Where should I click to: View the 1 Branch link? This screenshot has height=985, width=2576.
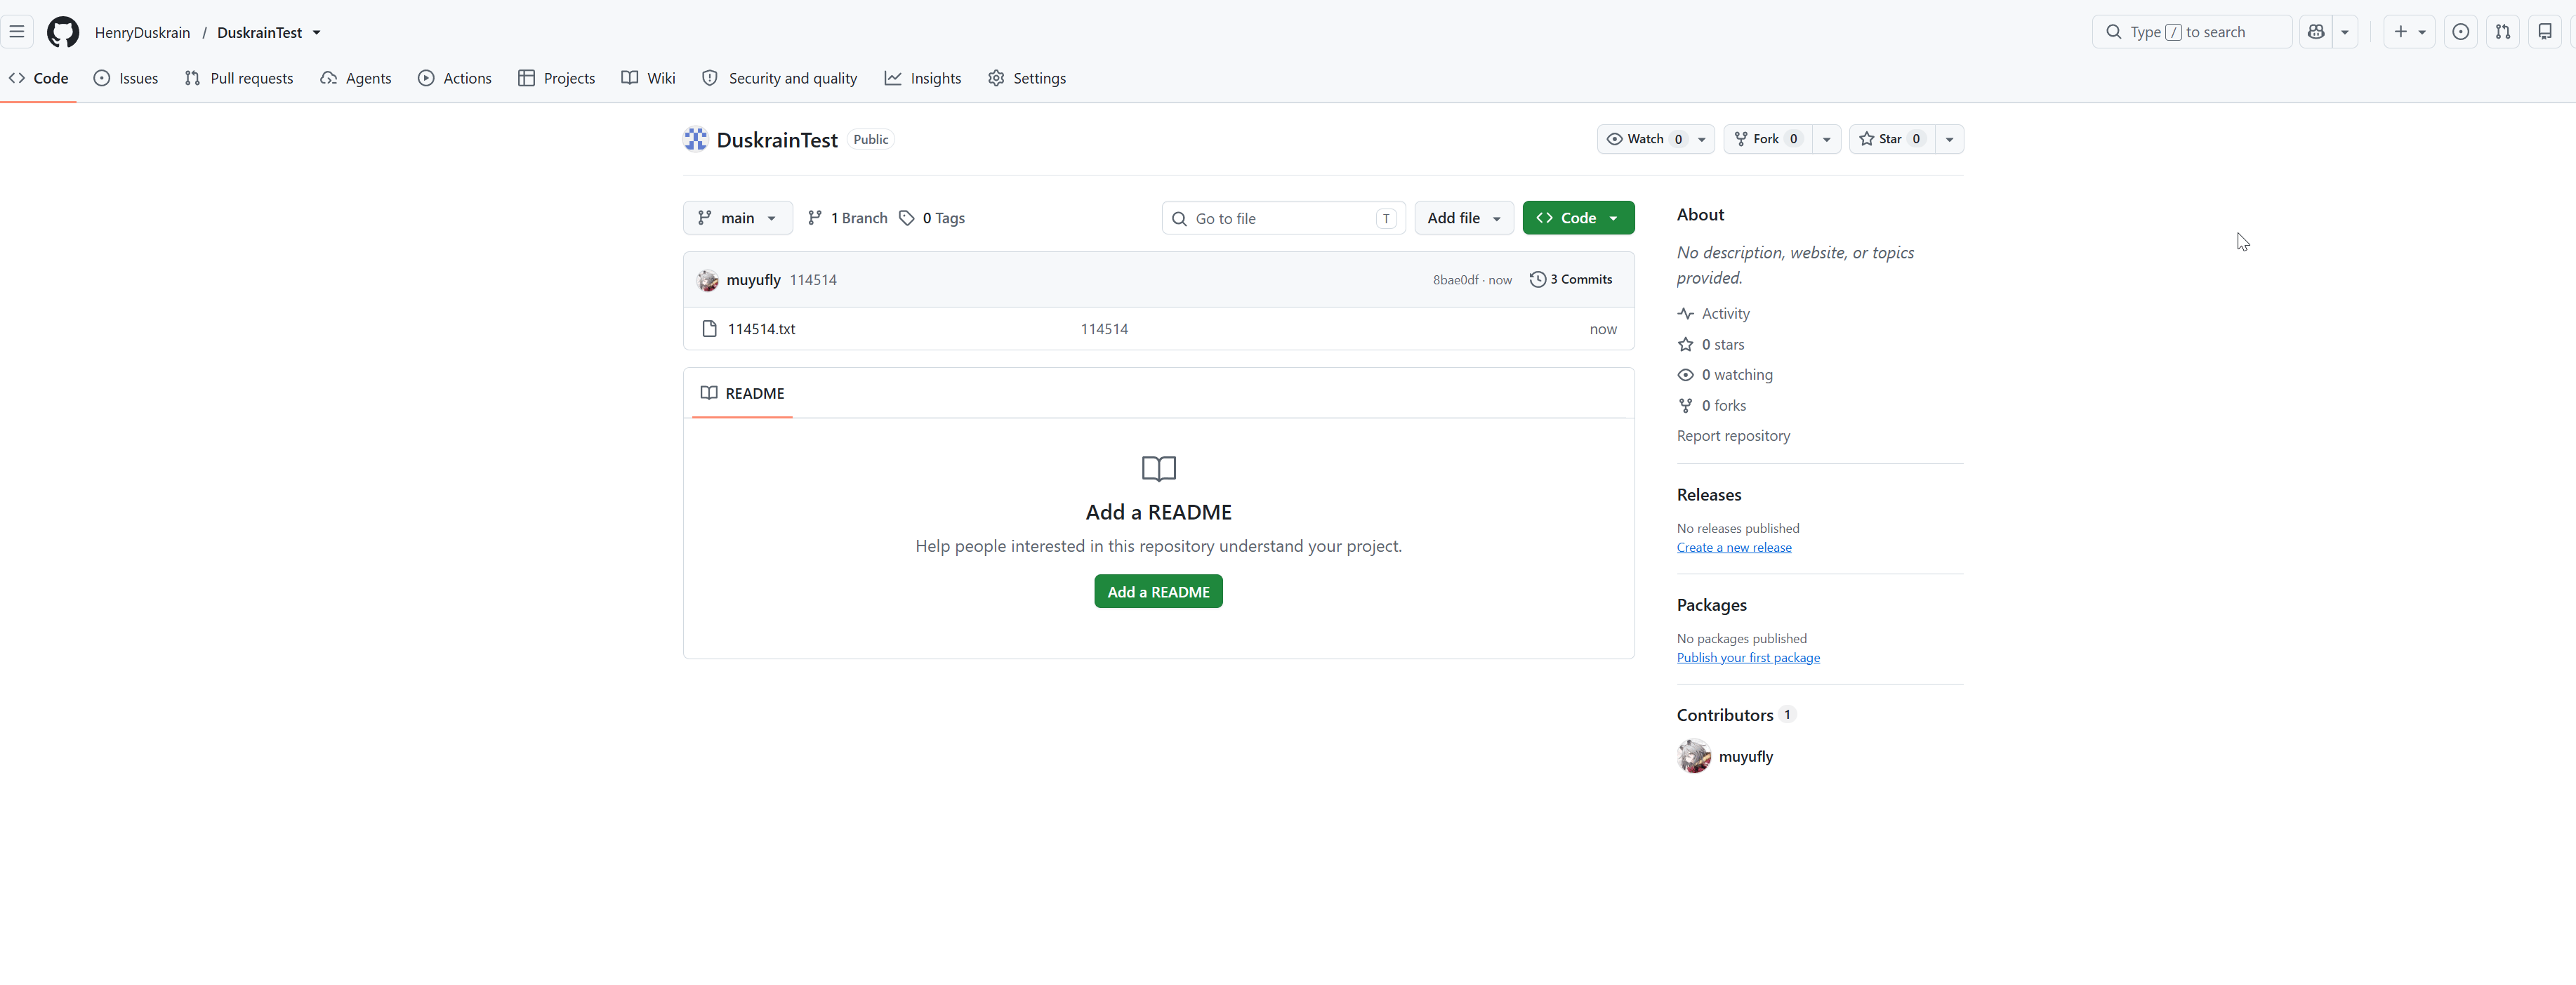848,218
